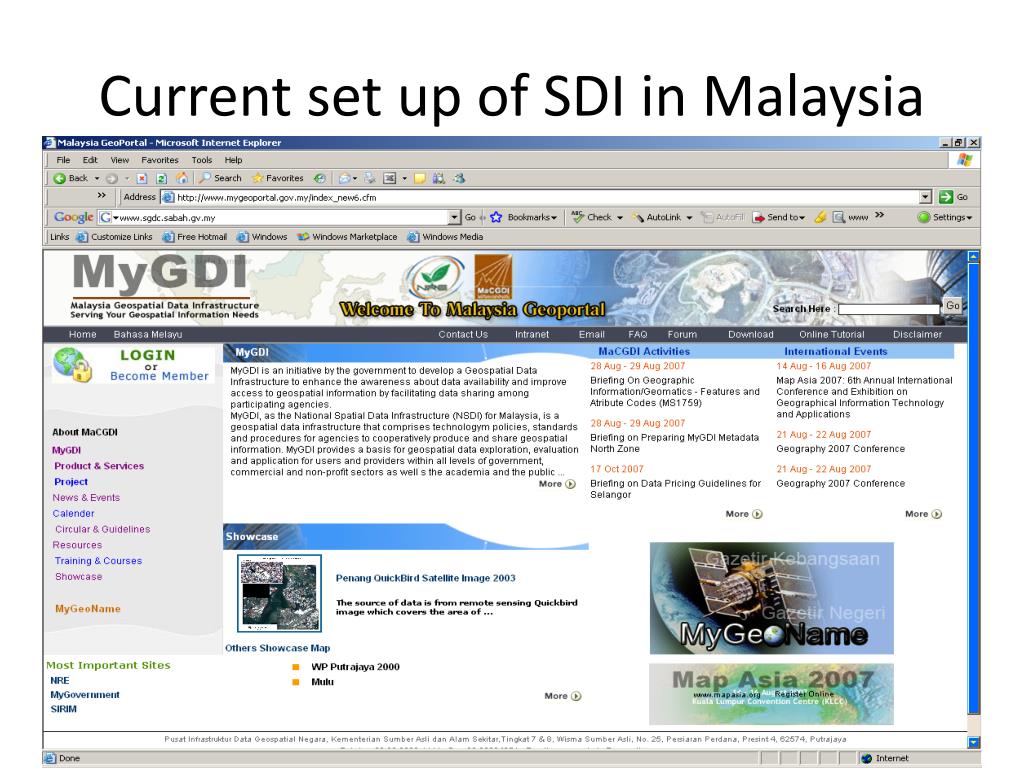
Task: Click the Messenger icon in the toolbar
Action: point(459,178)
